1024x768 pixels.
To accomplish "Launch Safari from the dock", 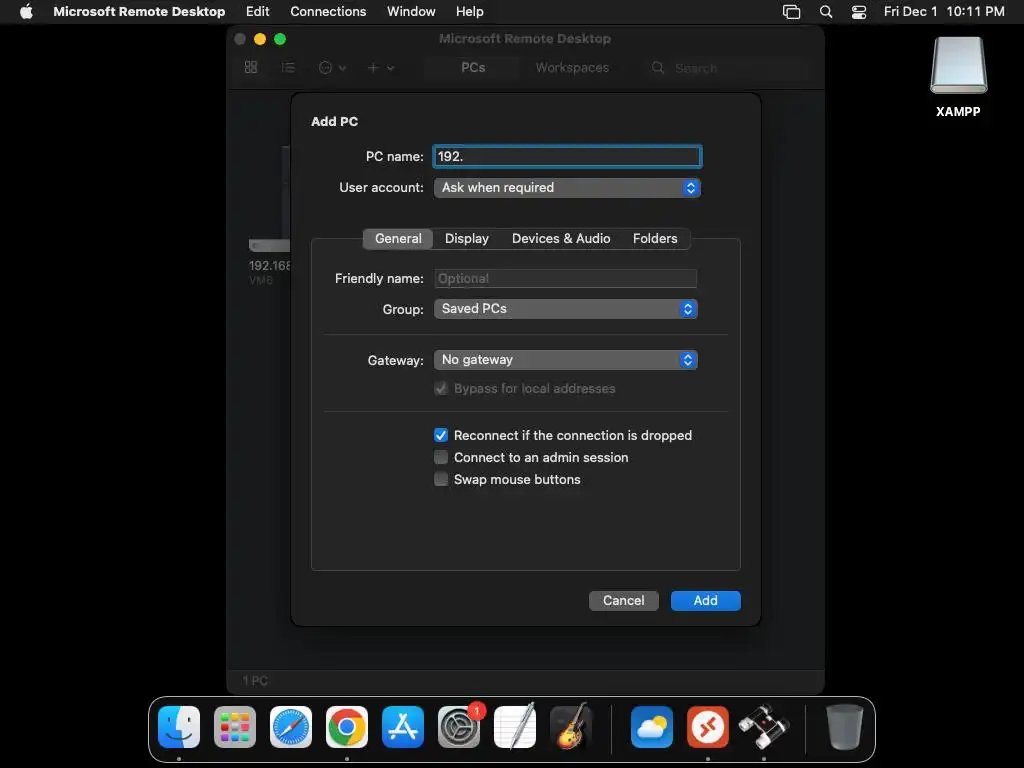I will point(291,727).
